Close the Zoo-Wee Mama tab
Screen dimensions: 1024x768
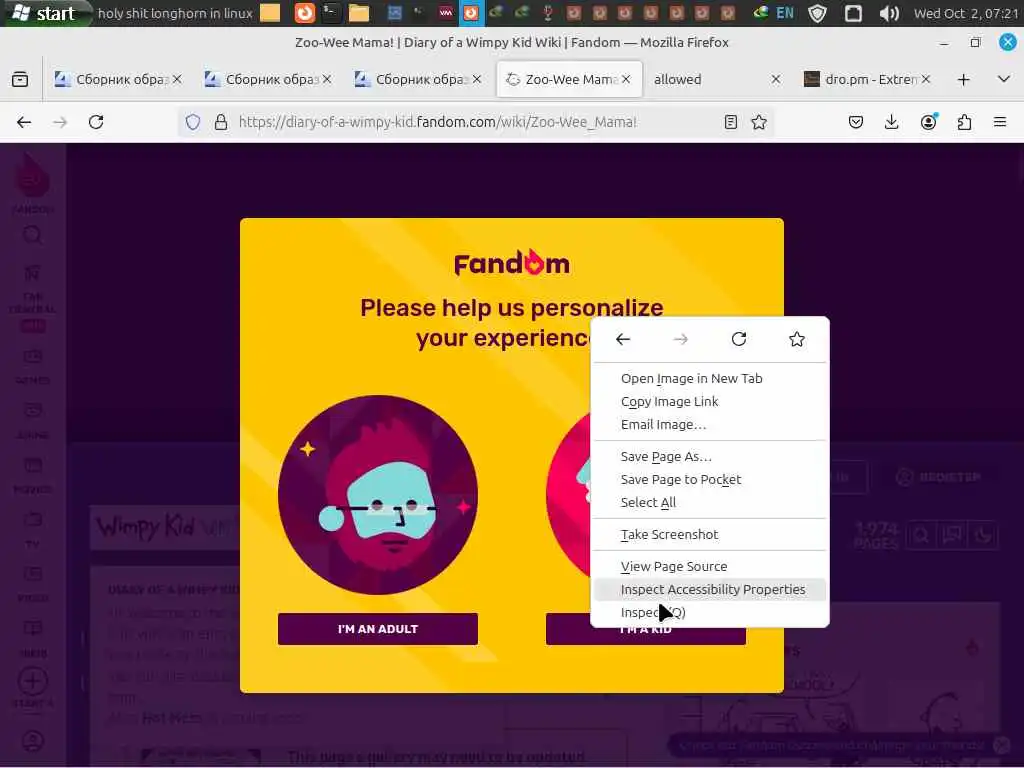626,79
